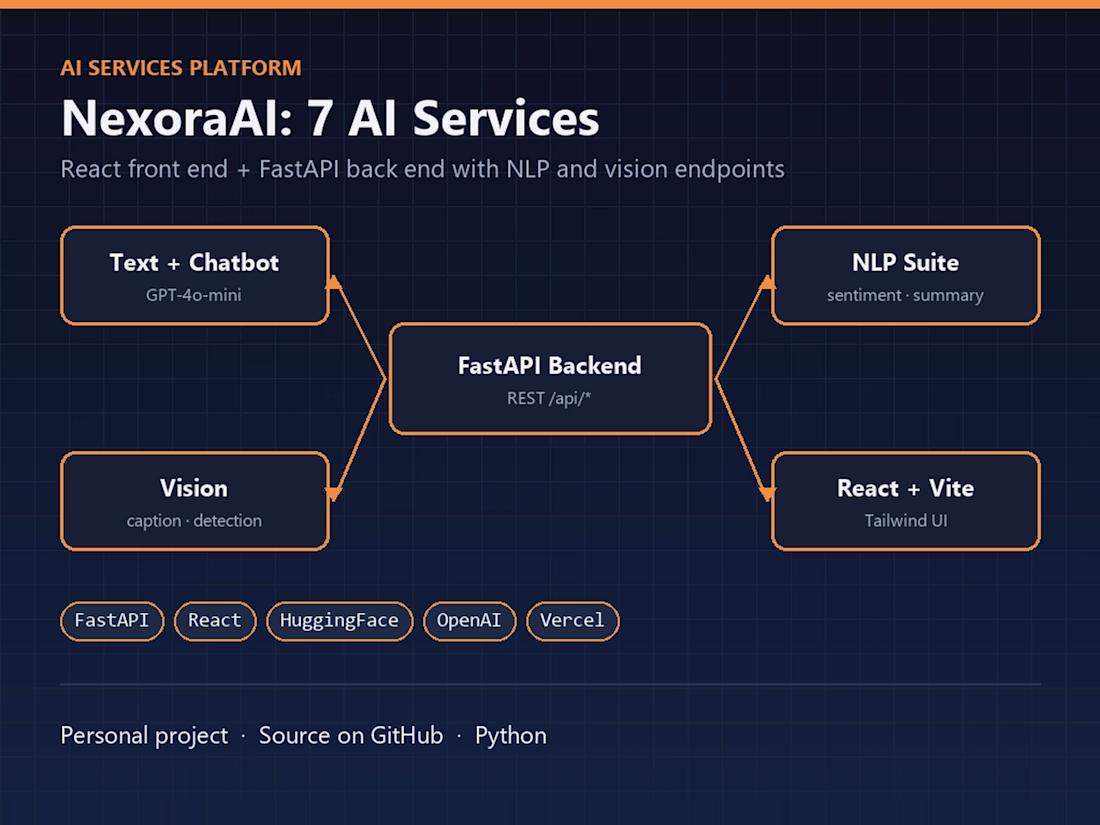Click the arrowhead pointing at Vision box

pyautogui.click(x=334, y=494)
